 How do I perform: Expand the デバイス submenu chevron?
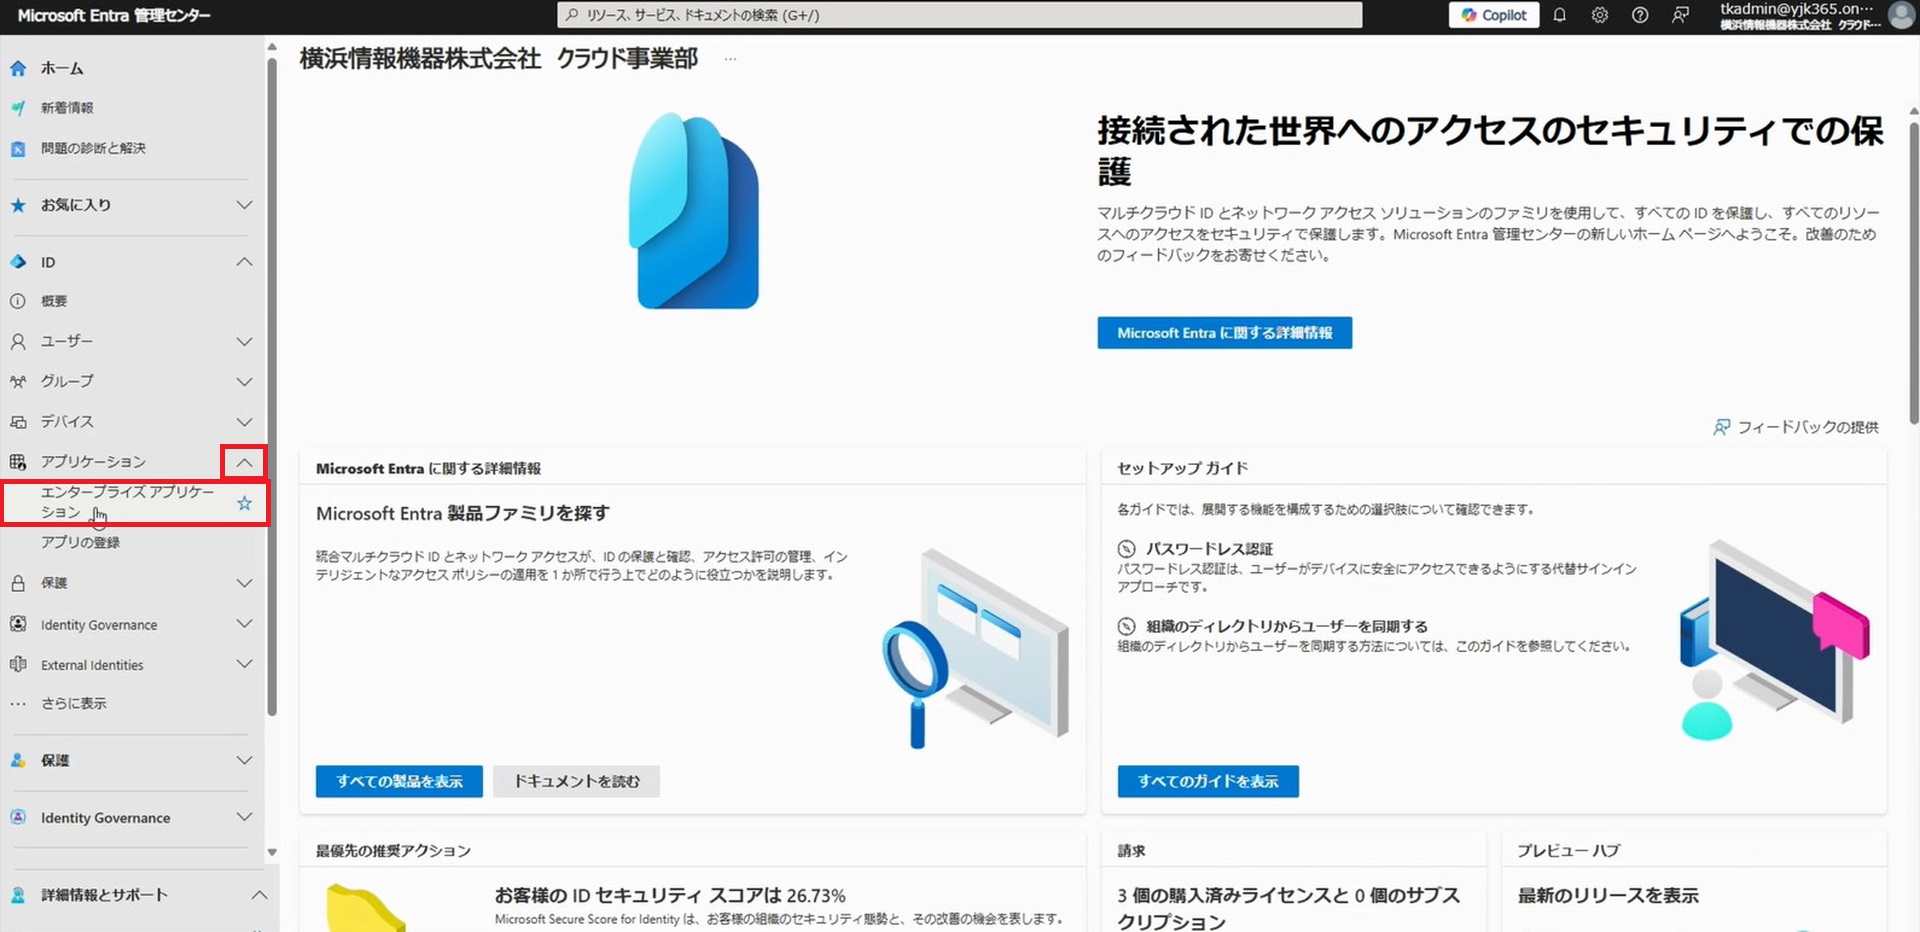[x=244, y=422]
